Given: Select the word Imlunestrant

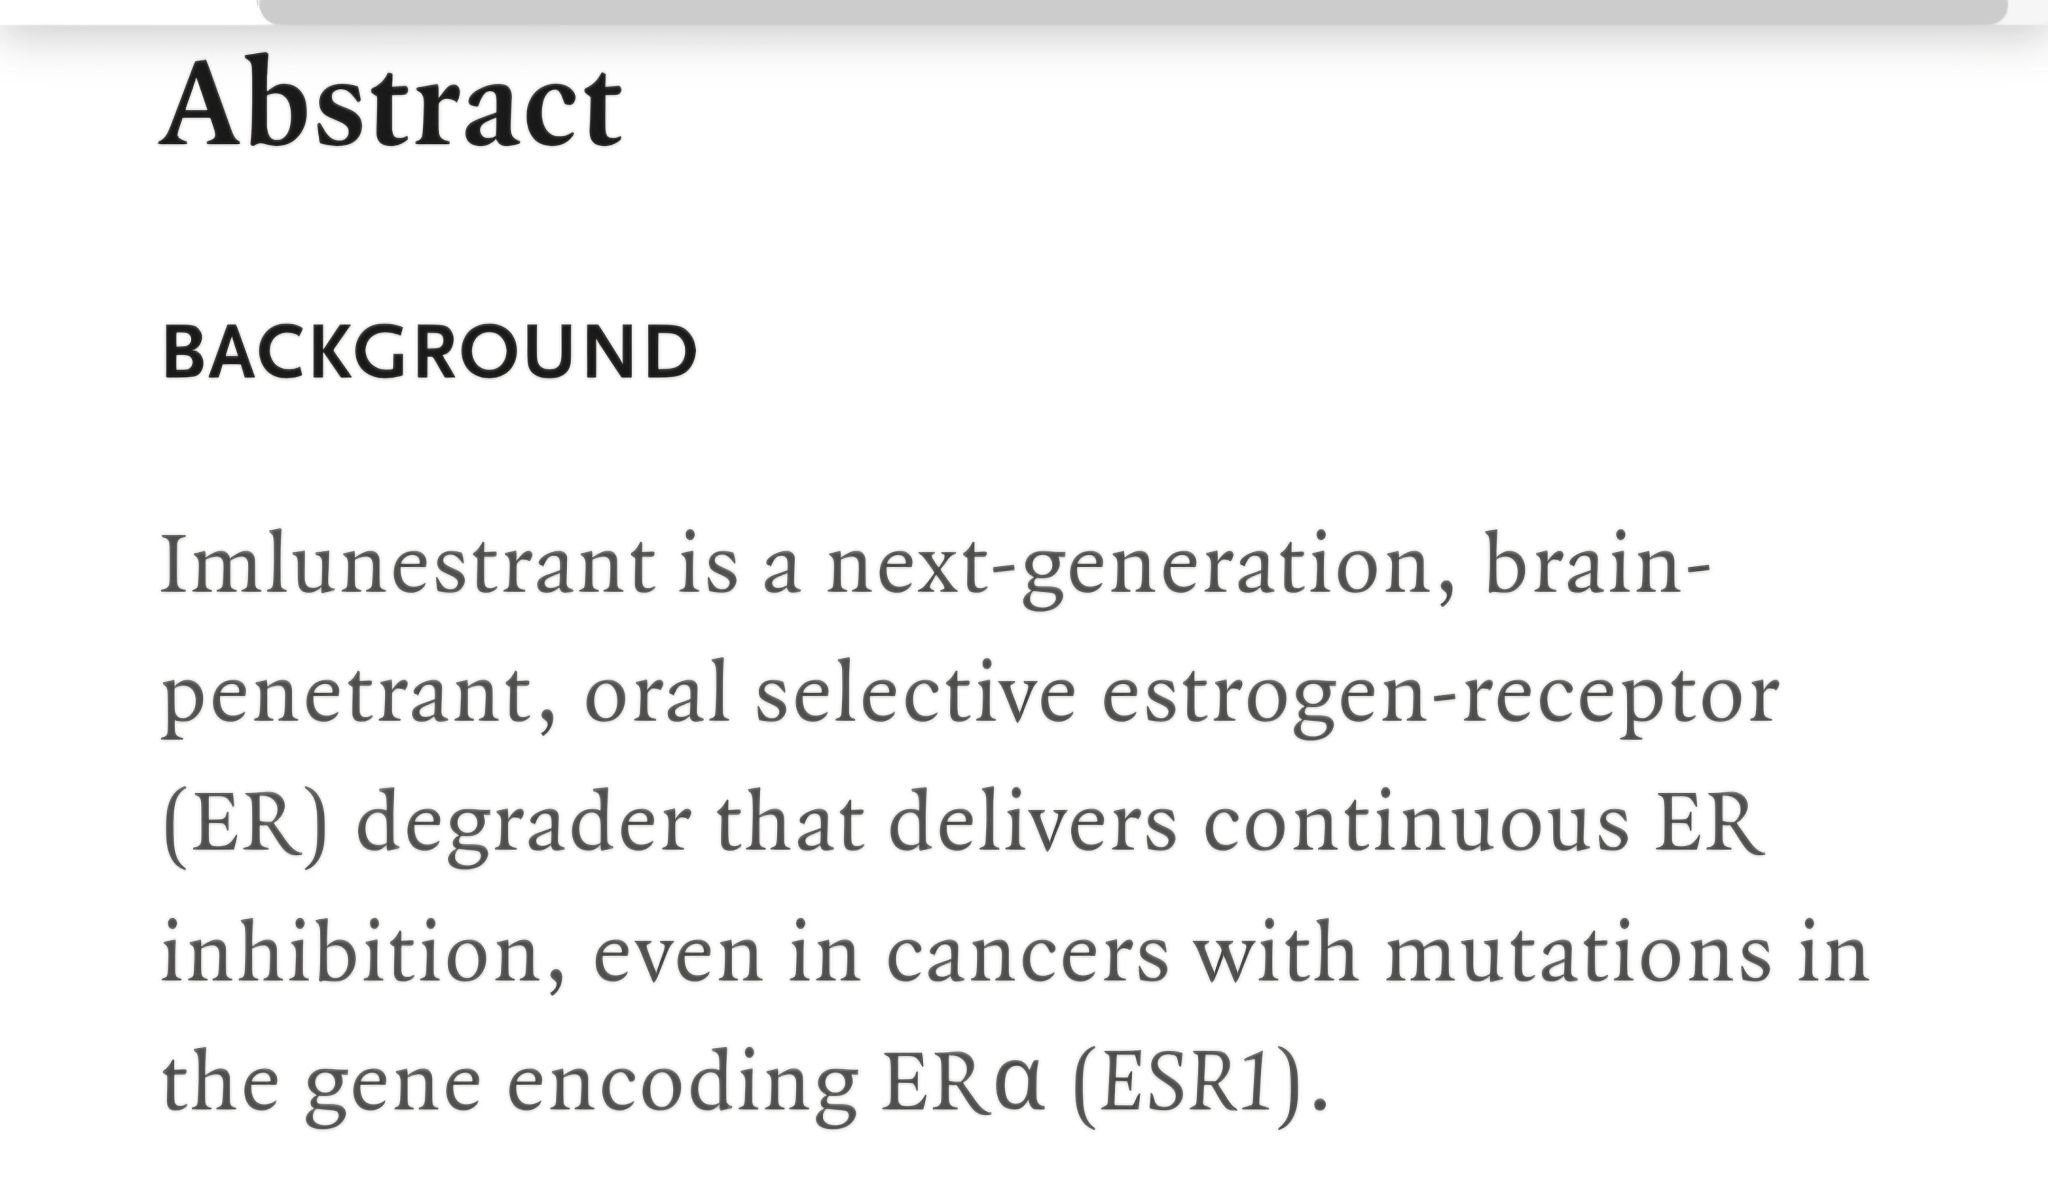Looking at the screenshot, I should point(408,565).
